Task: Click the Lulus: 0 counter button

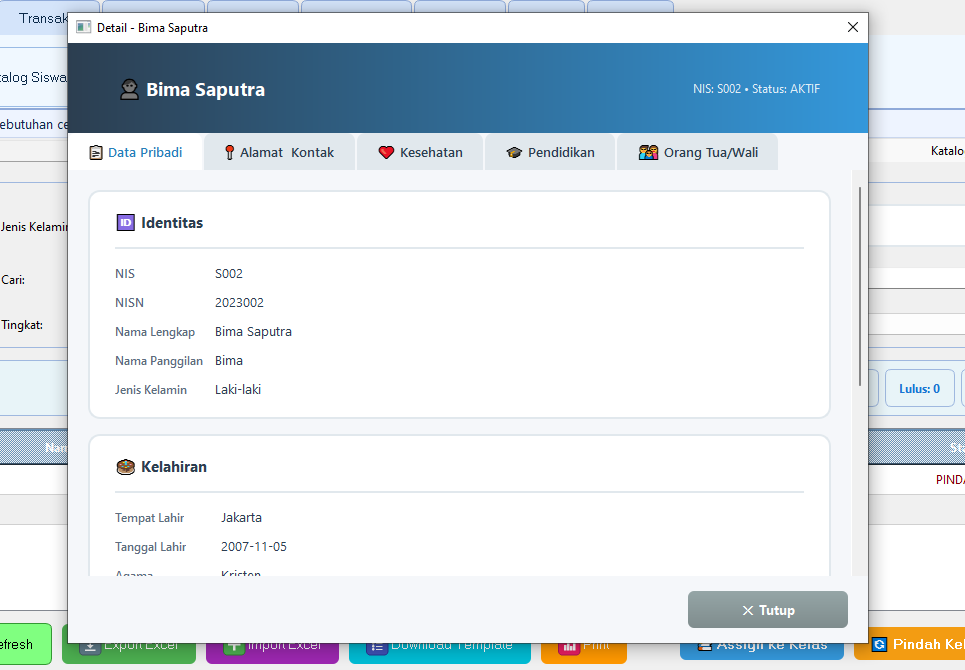Action: coord(919,389)
